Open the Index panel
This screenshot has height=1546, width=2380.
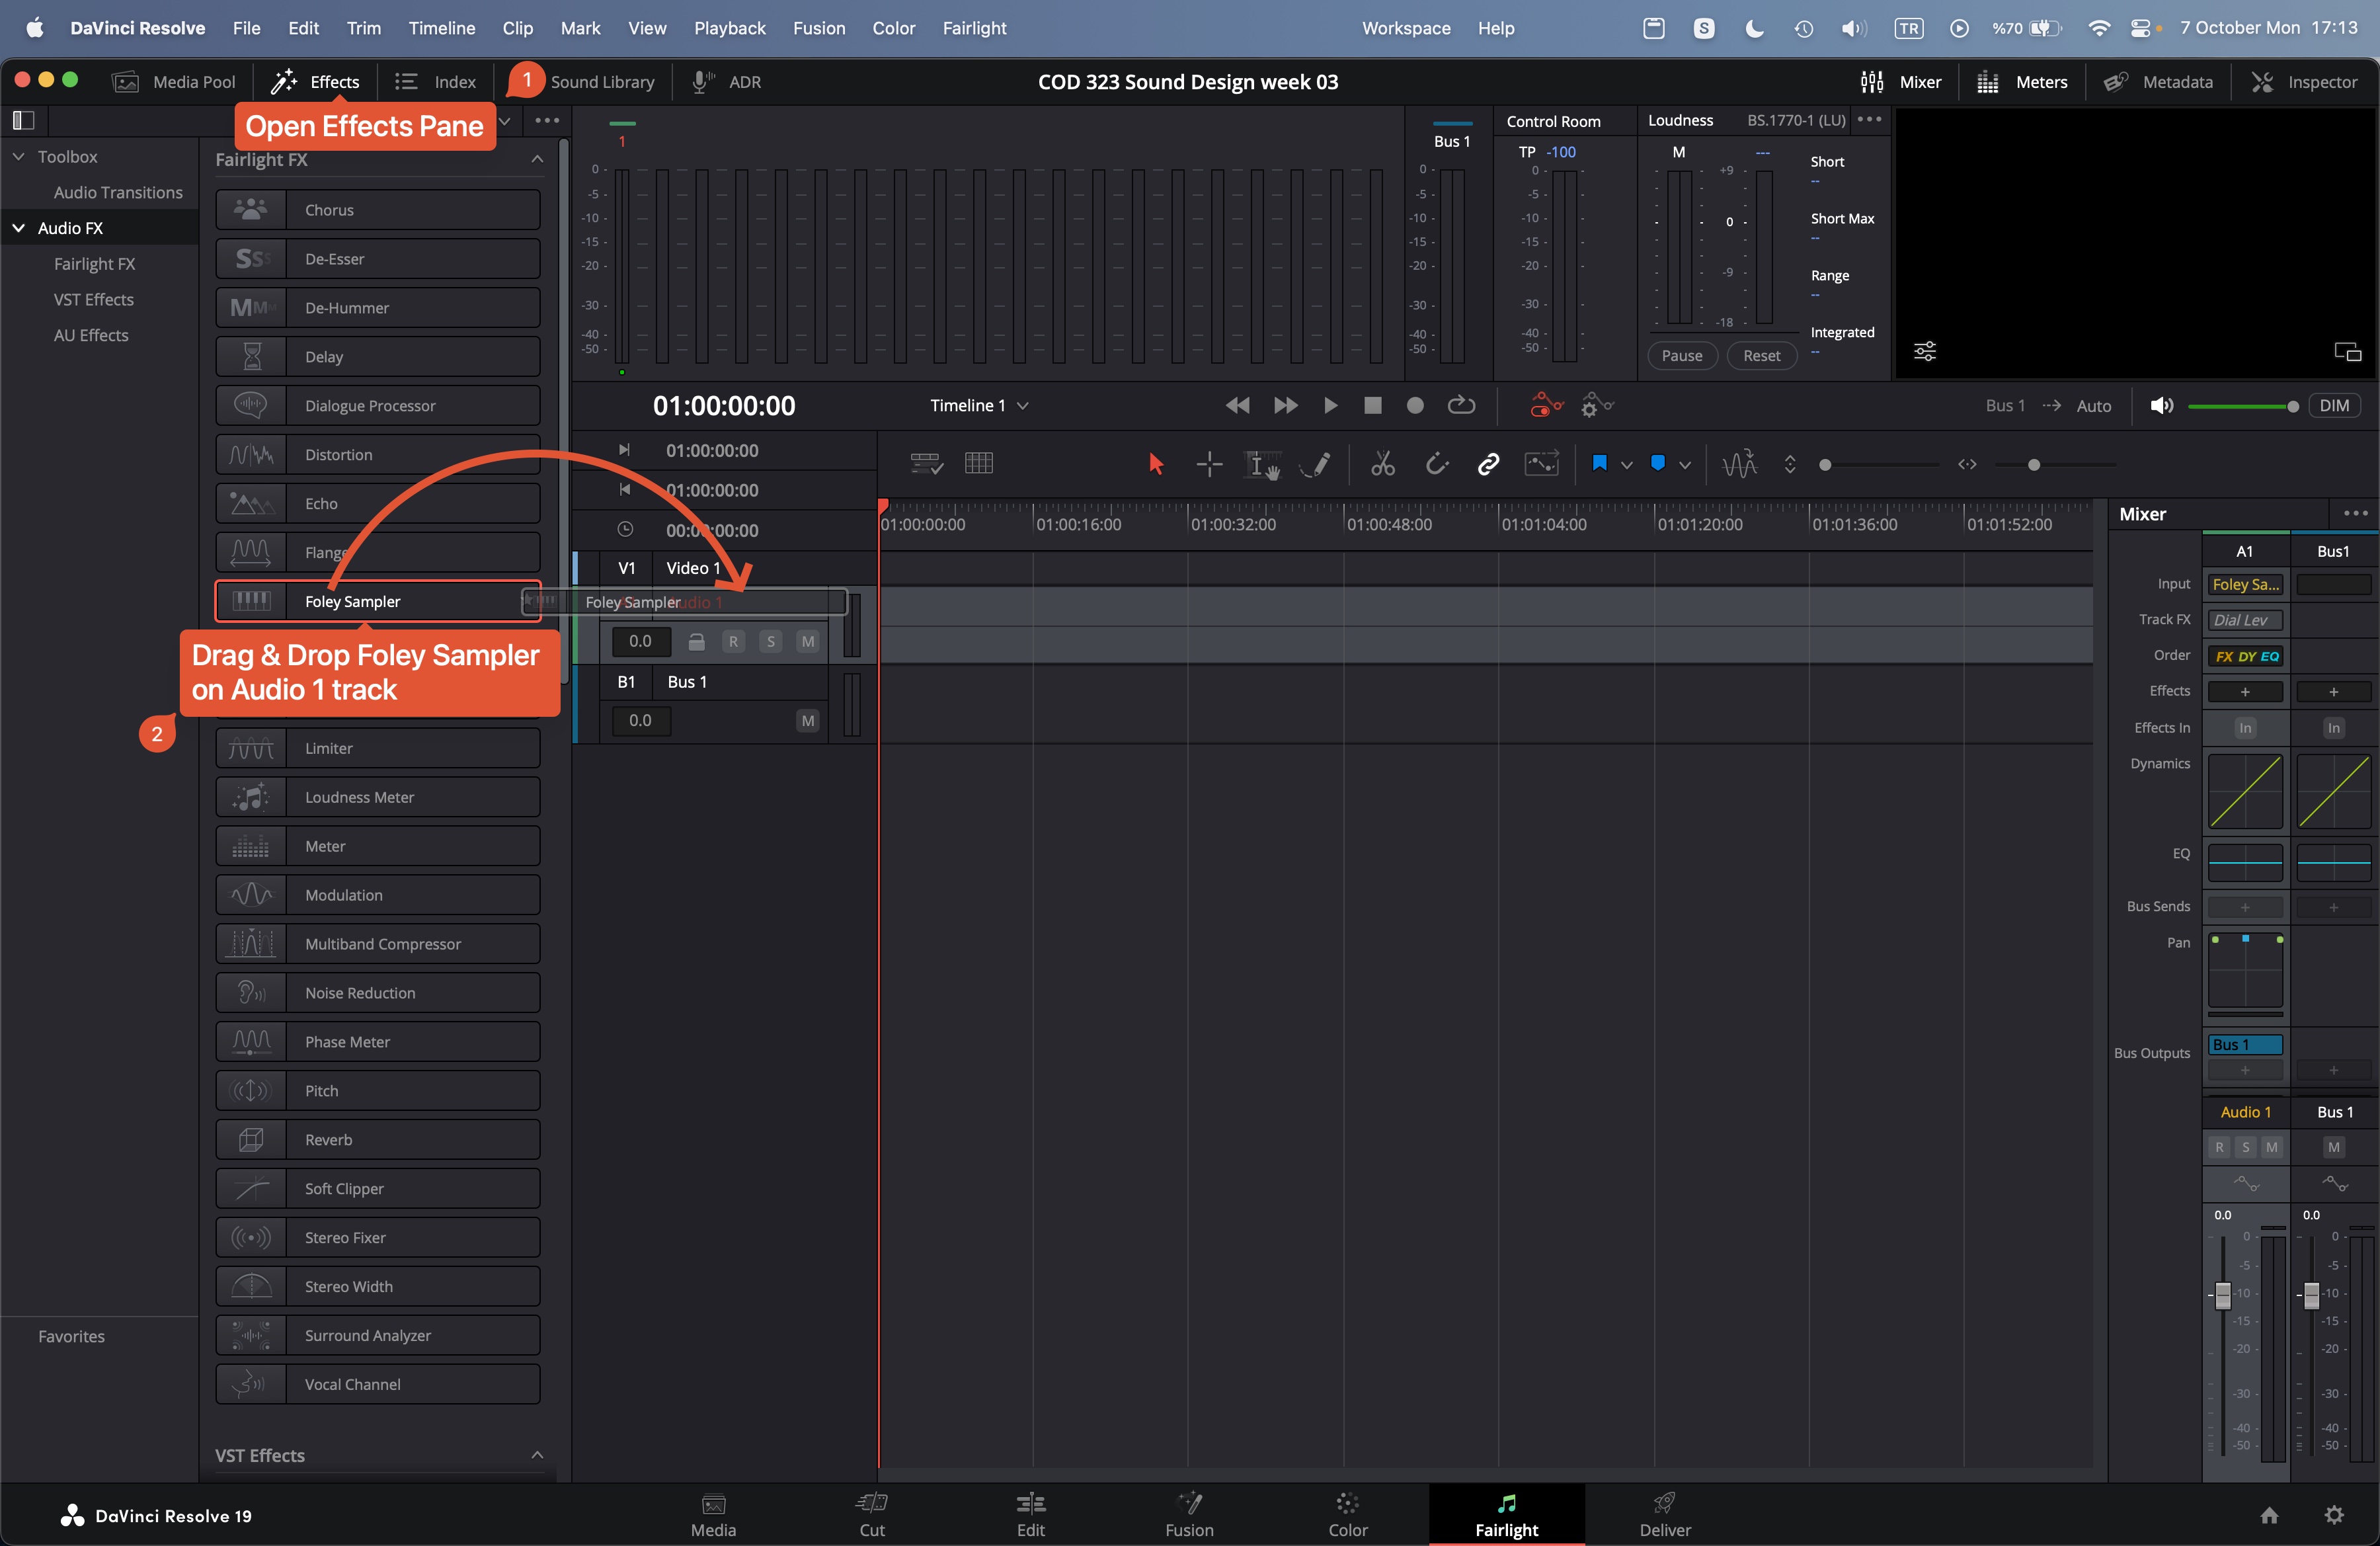(435, 82)
